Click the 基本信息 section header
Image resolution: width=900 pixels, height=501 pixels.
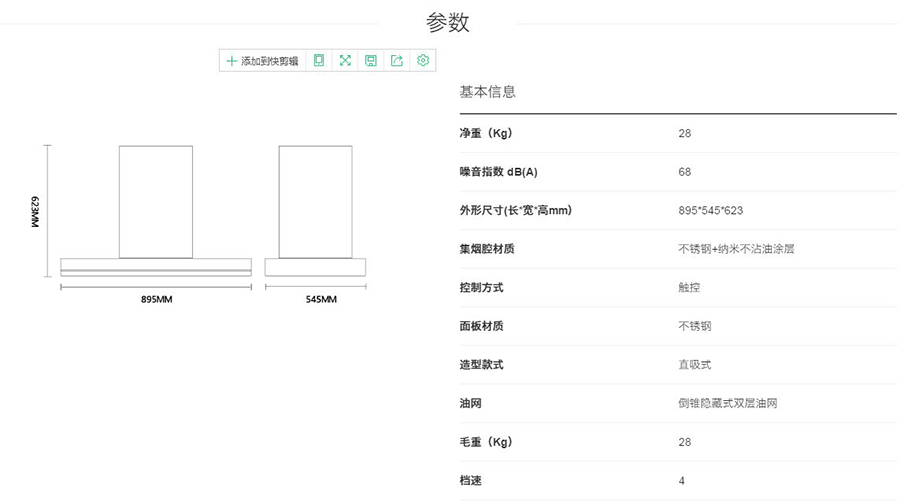(x=487, y=92)
